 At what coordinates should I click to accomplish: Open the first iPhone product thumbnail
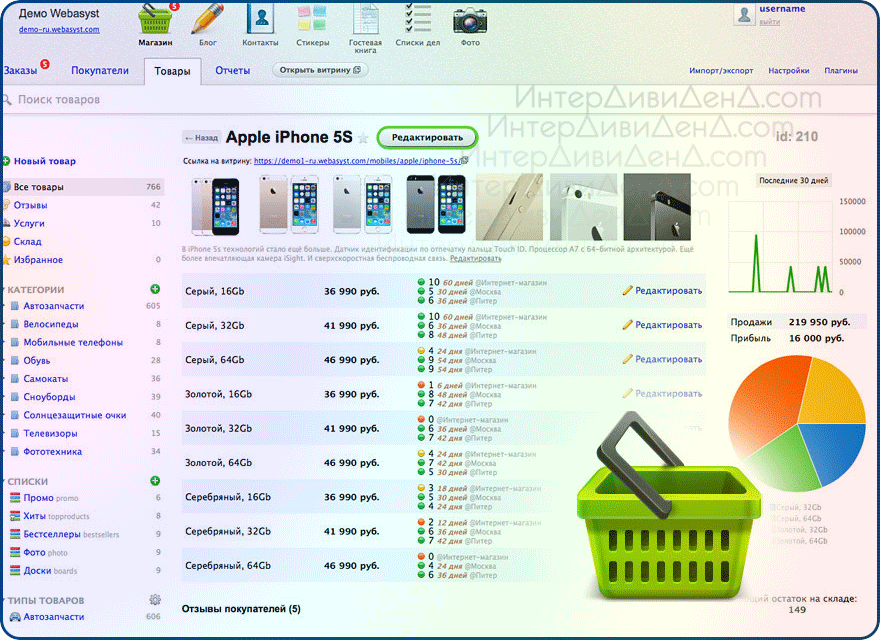click(214, 207)
